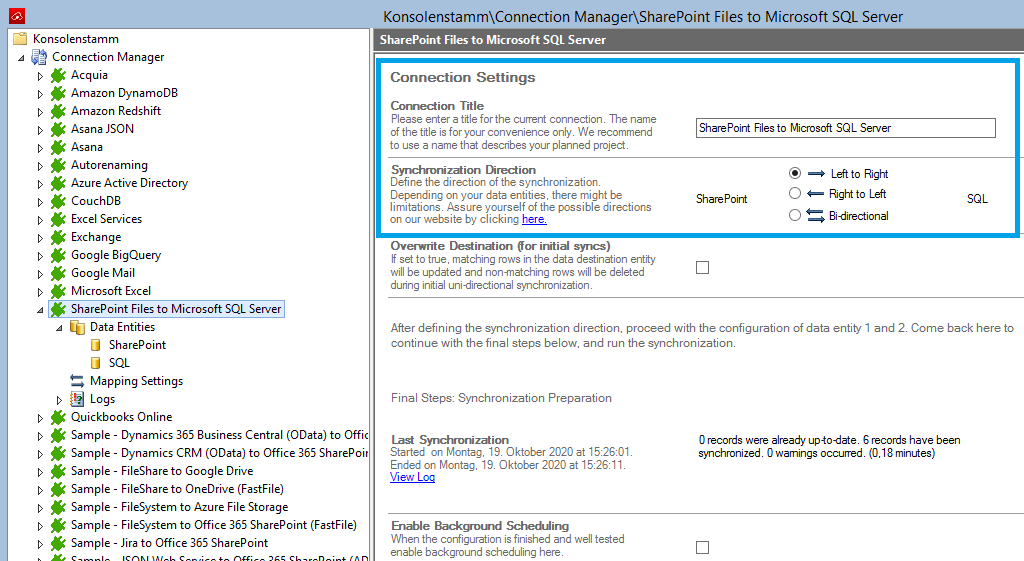Click the Logs icon in tree

point(78,399)
